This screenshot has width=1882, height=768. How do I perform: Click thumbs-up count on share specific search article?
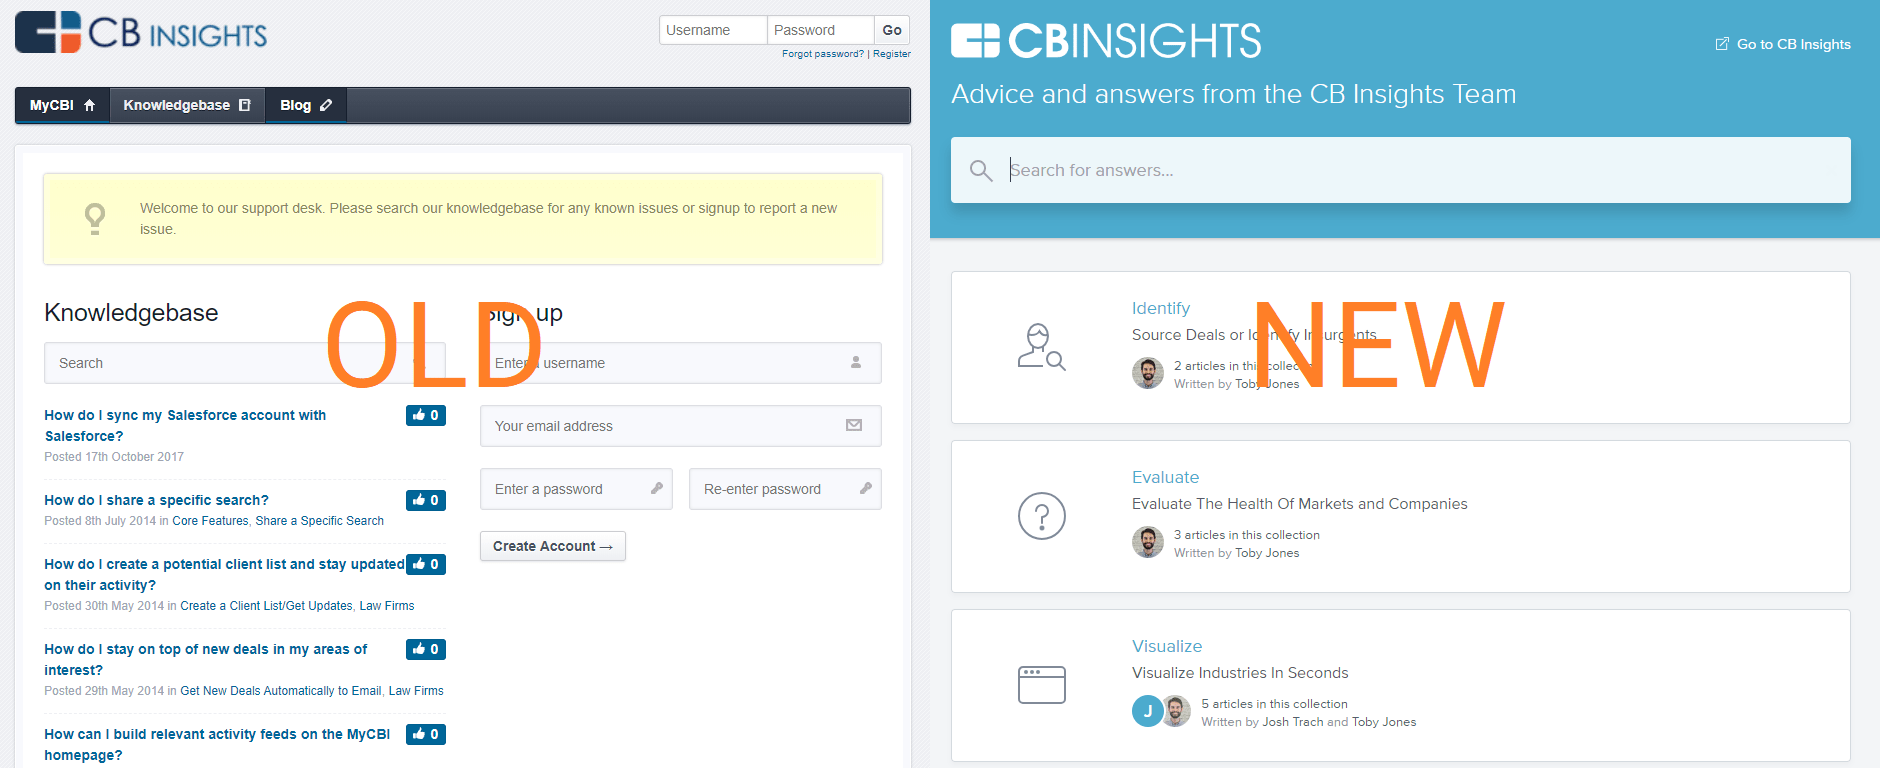click(426, 500)
